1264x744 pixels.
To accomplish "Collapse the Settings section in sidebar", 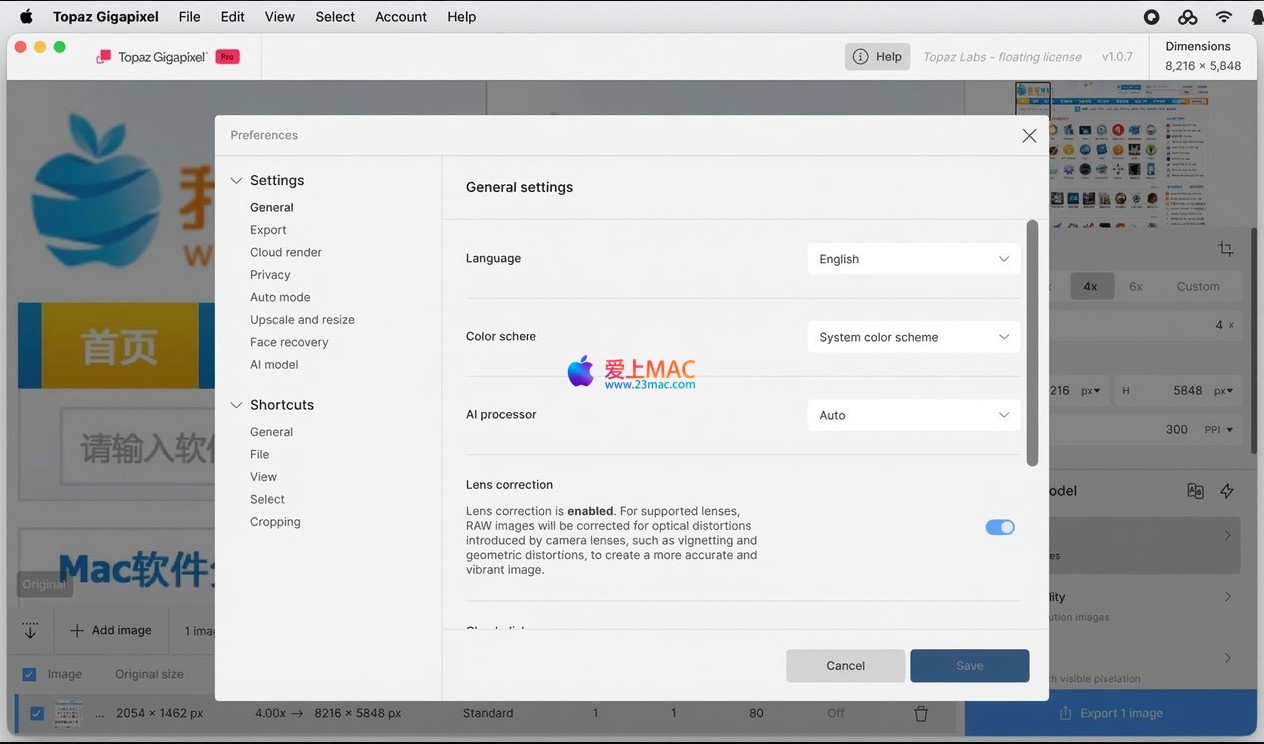I will 237,181.
